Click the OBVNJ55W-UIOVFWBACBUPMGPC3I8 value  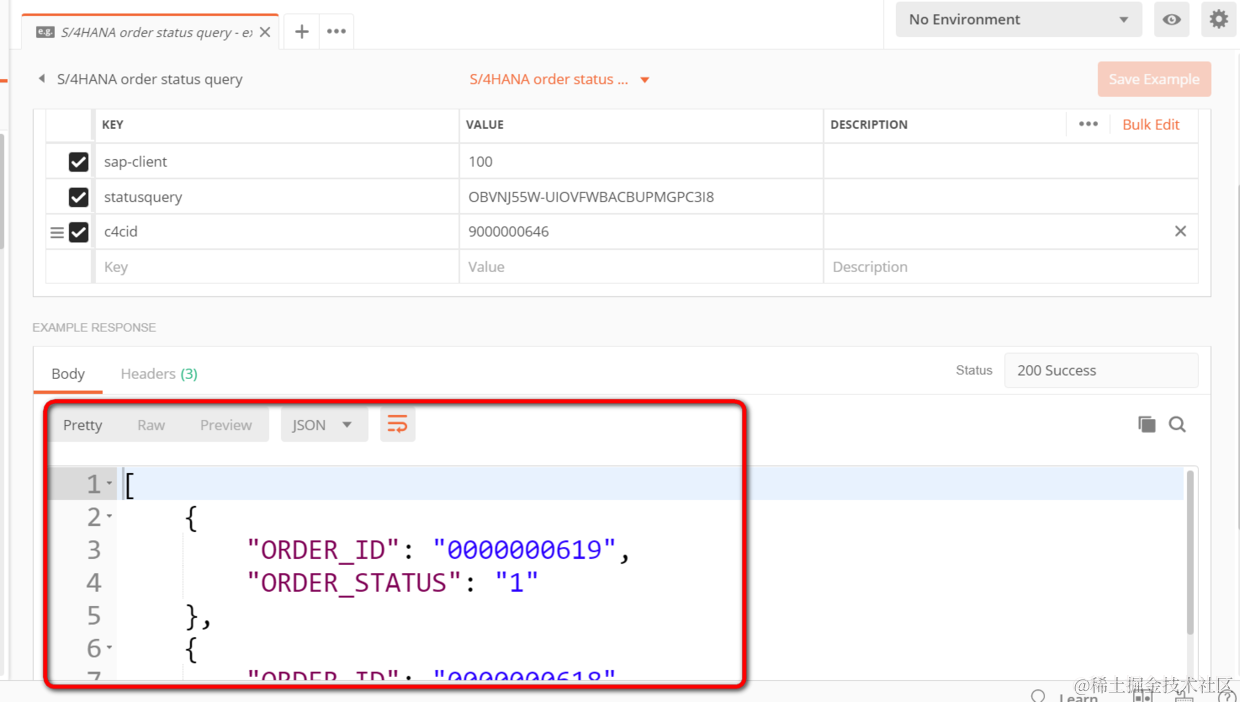[x=591, y=197]
